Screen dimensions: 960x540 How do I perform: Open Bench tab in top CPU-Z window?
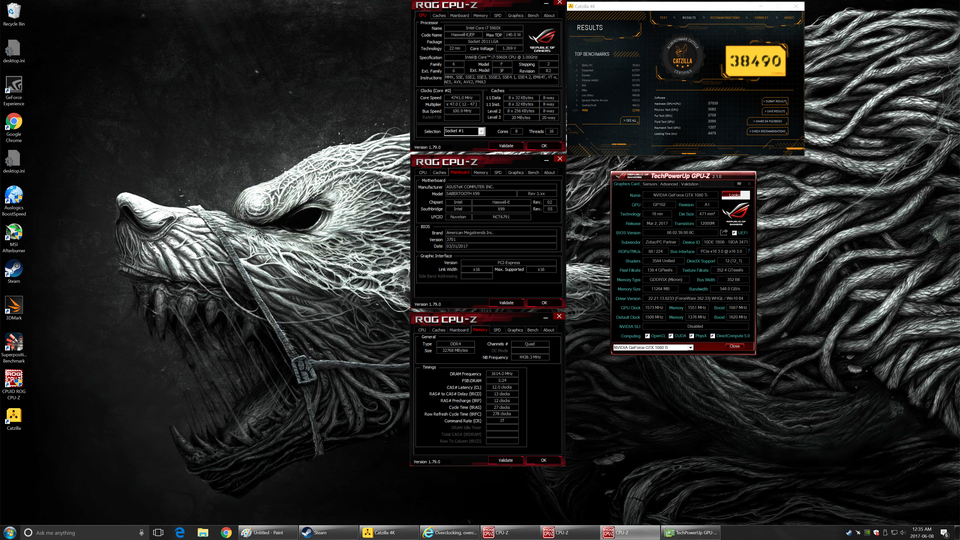point(533,15)
